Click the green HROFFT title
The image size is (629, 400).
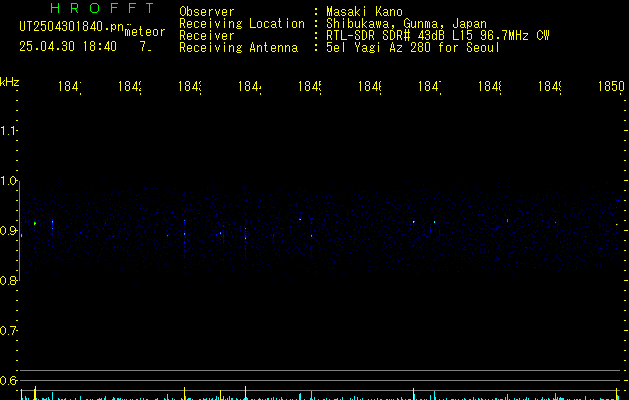[102, 8]
